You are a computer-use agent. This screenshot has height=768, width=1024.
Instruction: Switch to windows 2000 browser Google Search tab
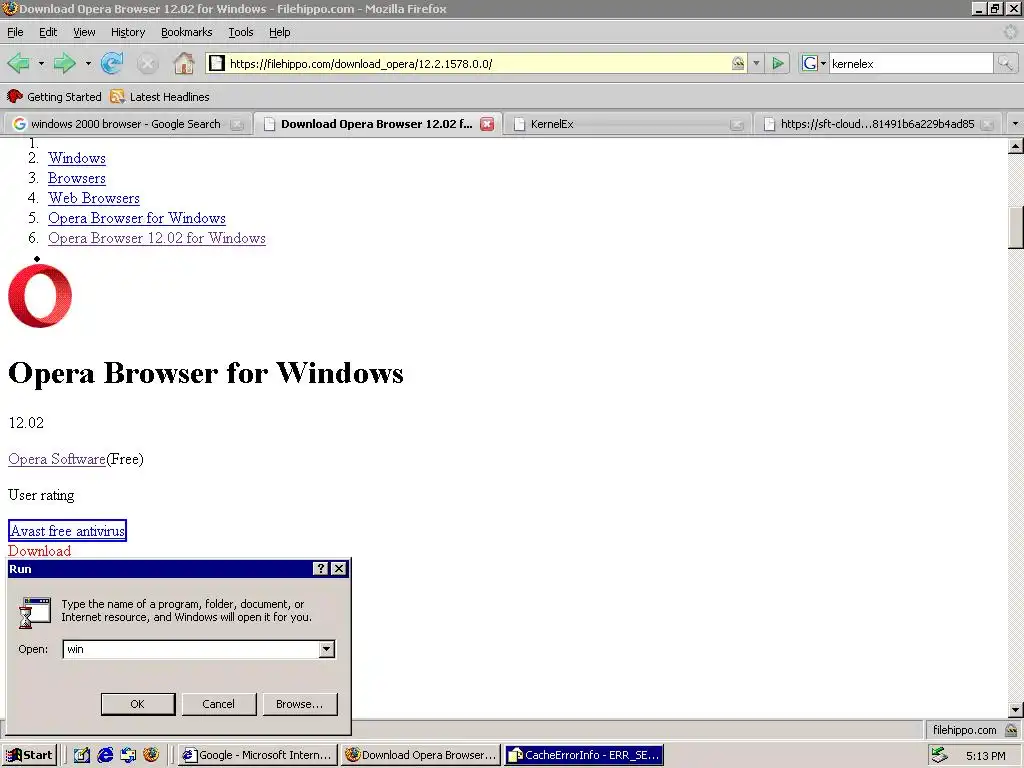125,123
